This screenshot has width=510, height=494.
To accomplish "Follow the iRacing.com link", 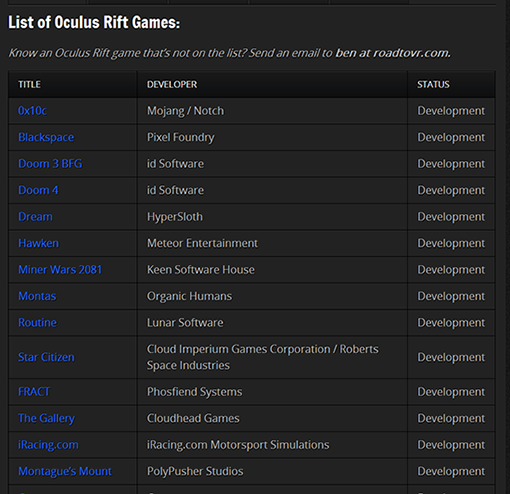I will pos(48,445).
